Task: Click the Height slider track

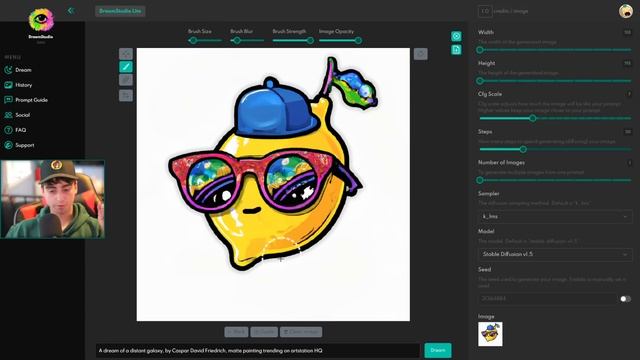Action: coord(555,81)
